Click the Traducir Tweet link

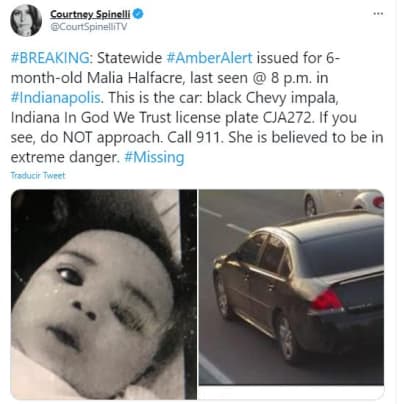point(38,175)
